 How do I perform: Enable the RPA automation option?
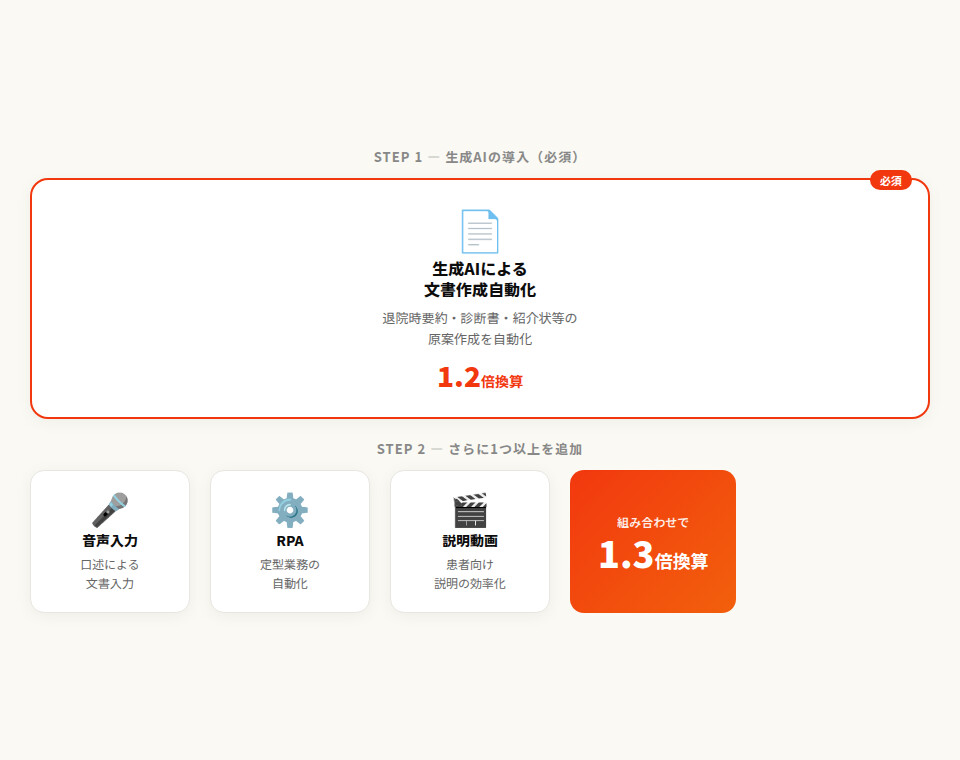(290, 541)
